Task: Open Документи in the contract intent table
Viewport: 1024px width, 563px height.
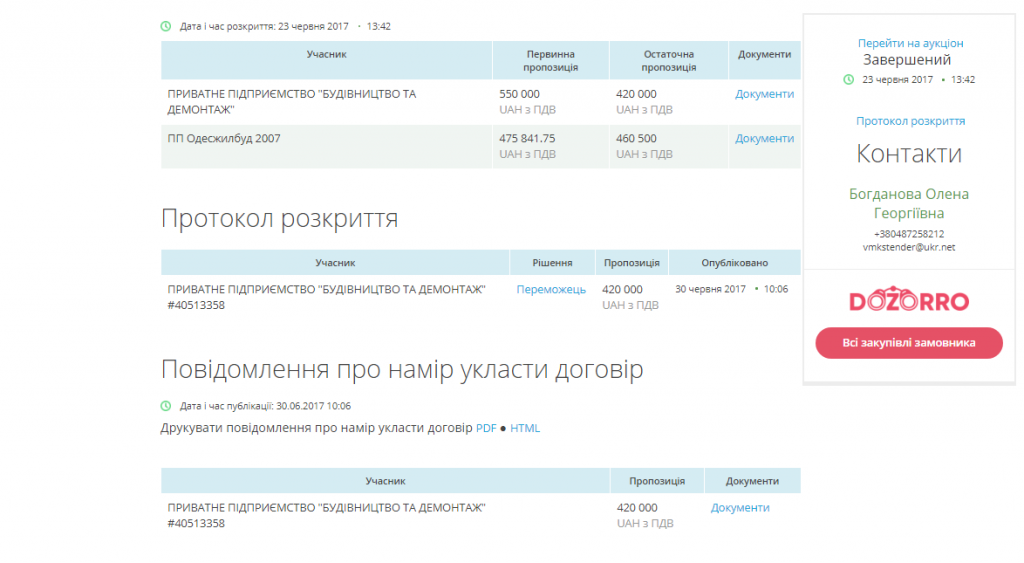Action: (x=740, y=508)
